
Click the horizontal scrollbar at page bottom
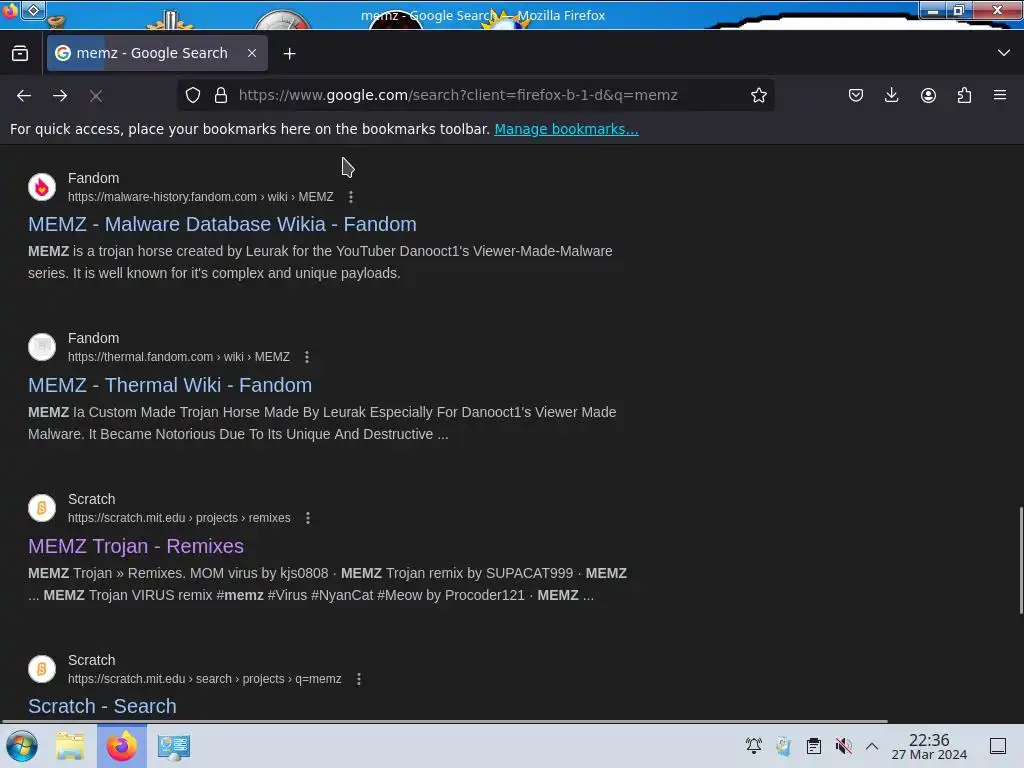[x=444, y=722]
